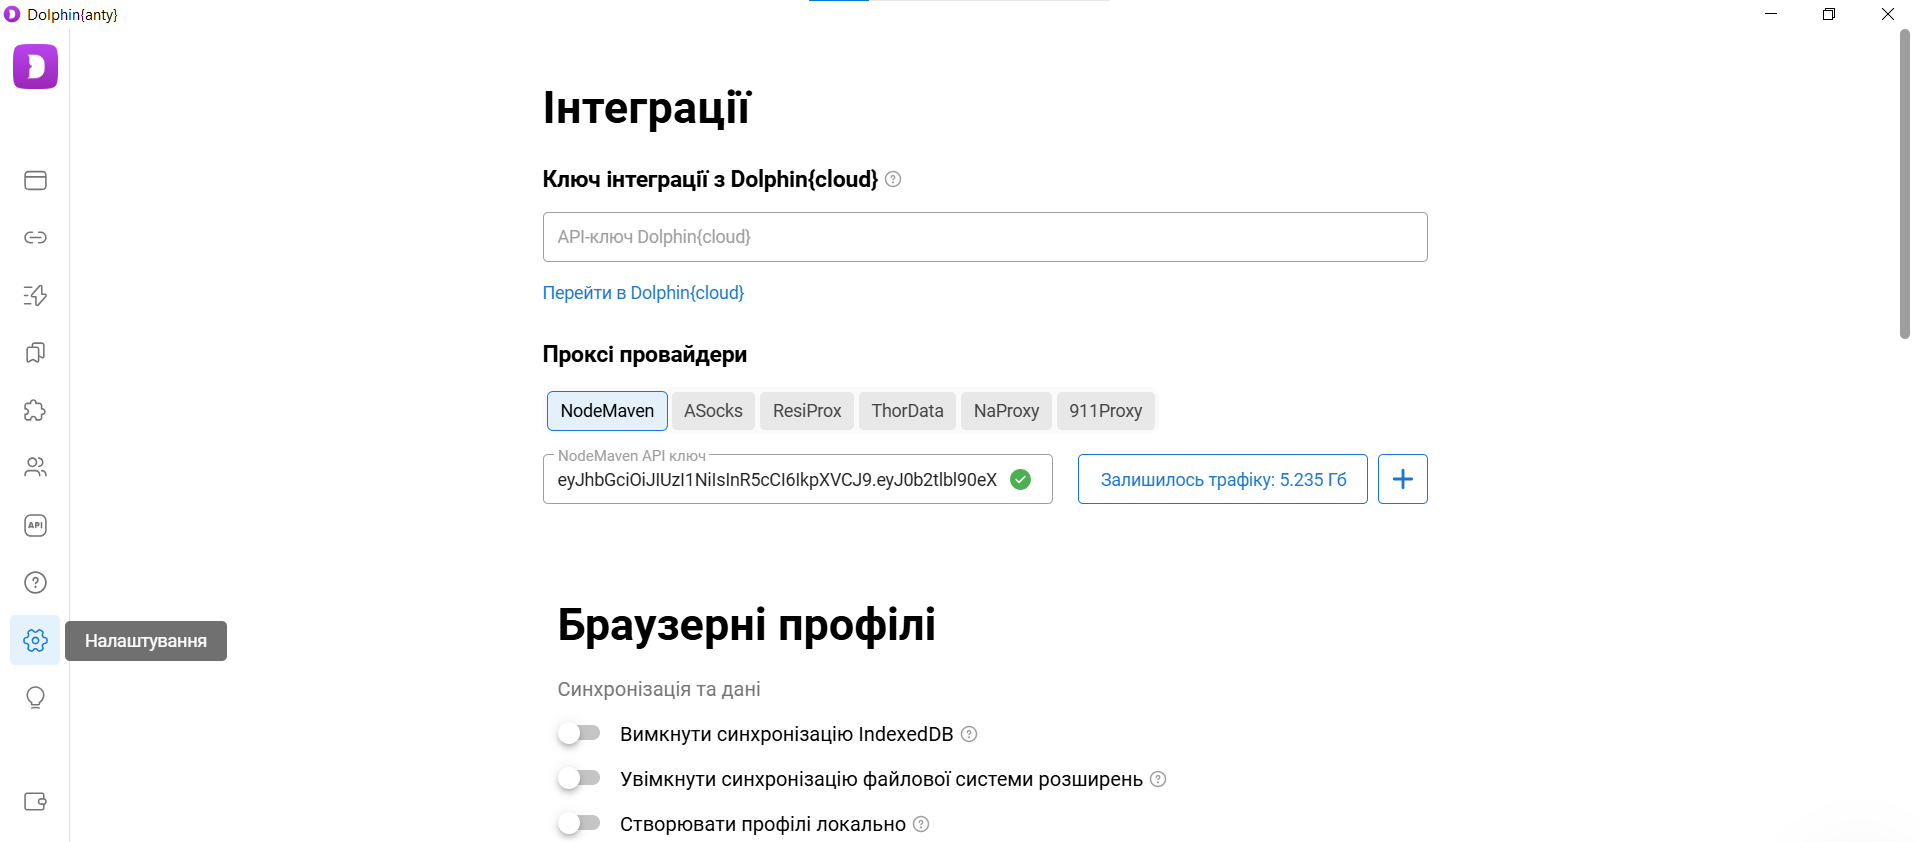Select the ResiProx proxy provider tab
The width and height of the screenshot is (1920, 842).
coord(807,411)
